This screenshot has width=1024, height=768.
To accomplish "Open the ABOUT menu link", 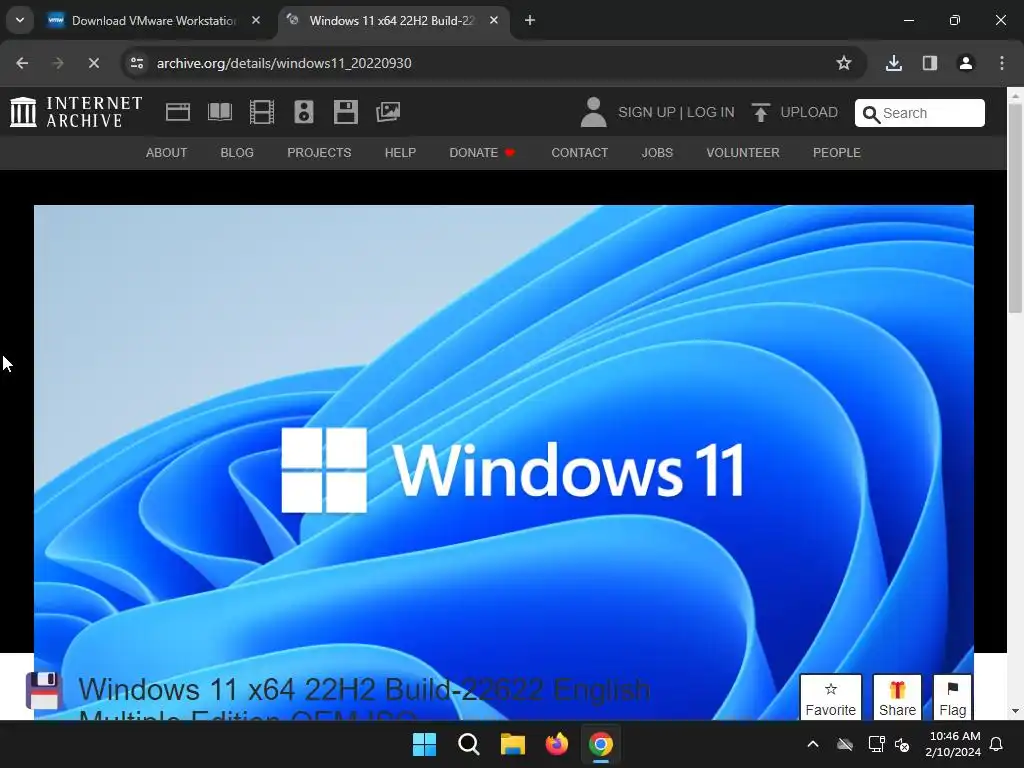I will (x=167, y=153).
